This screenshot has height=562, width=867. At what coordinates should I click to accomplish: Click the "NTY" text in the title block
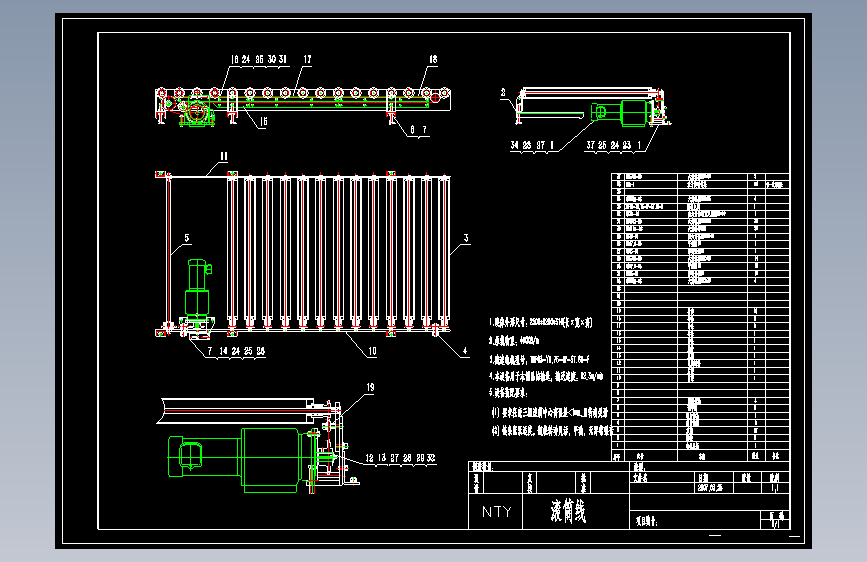click(497, 512)
